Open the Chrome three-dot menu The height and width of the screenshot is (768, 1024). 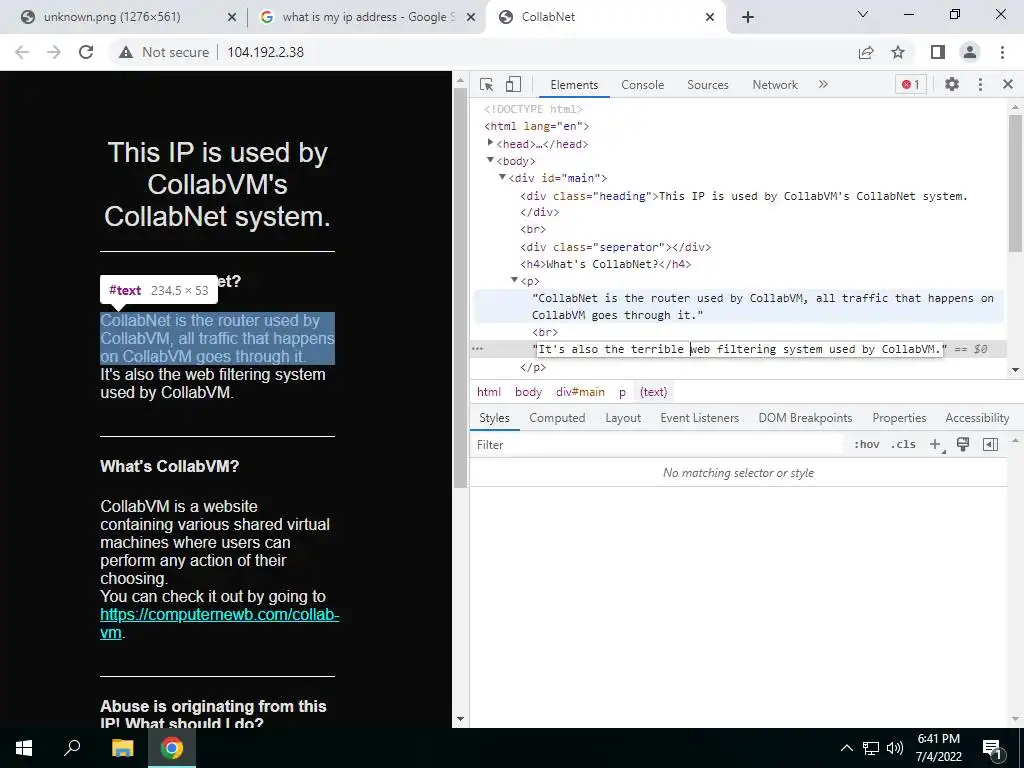click(x=1002, y=52)
